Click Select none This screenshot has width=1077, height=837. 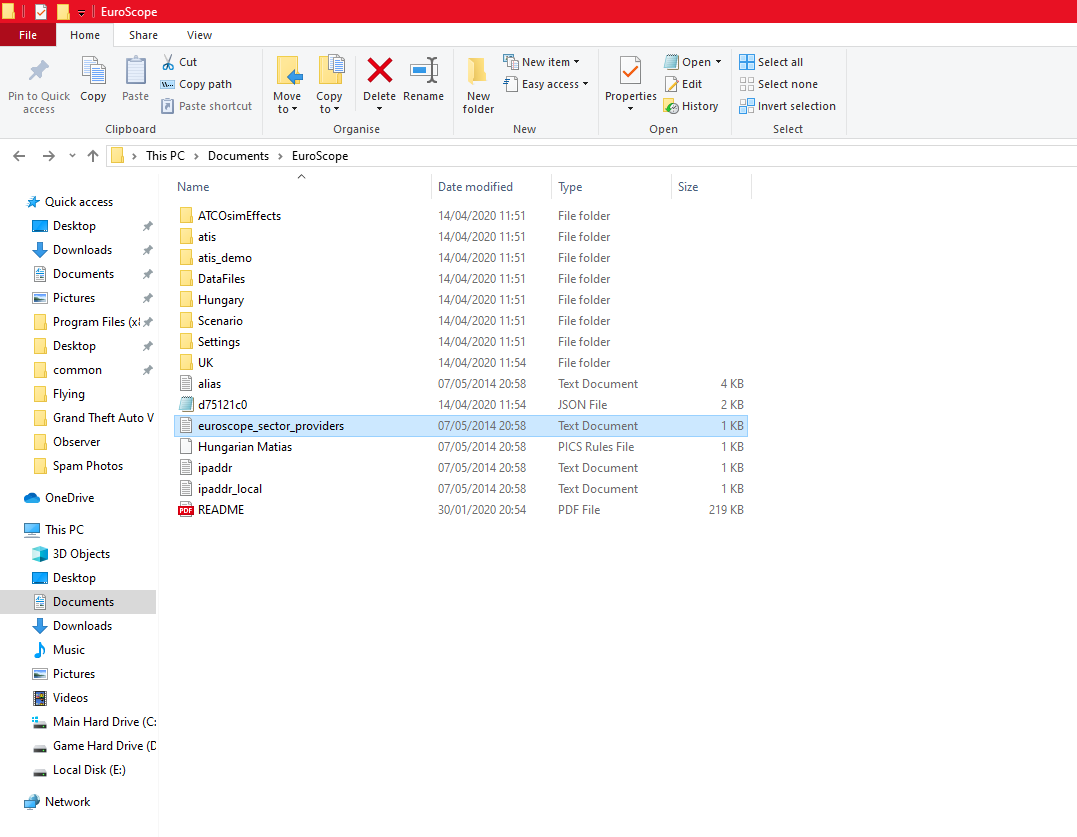tap(779, 83)
